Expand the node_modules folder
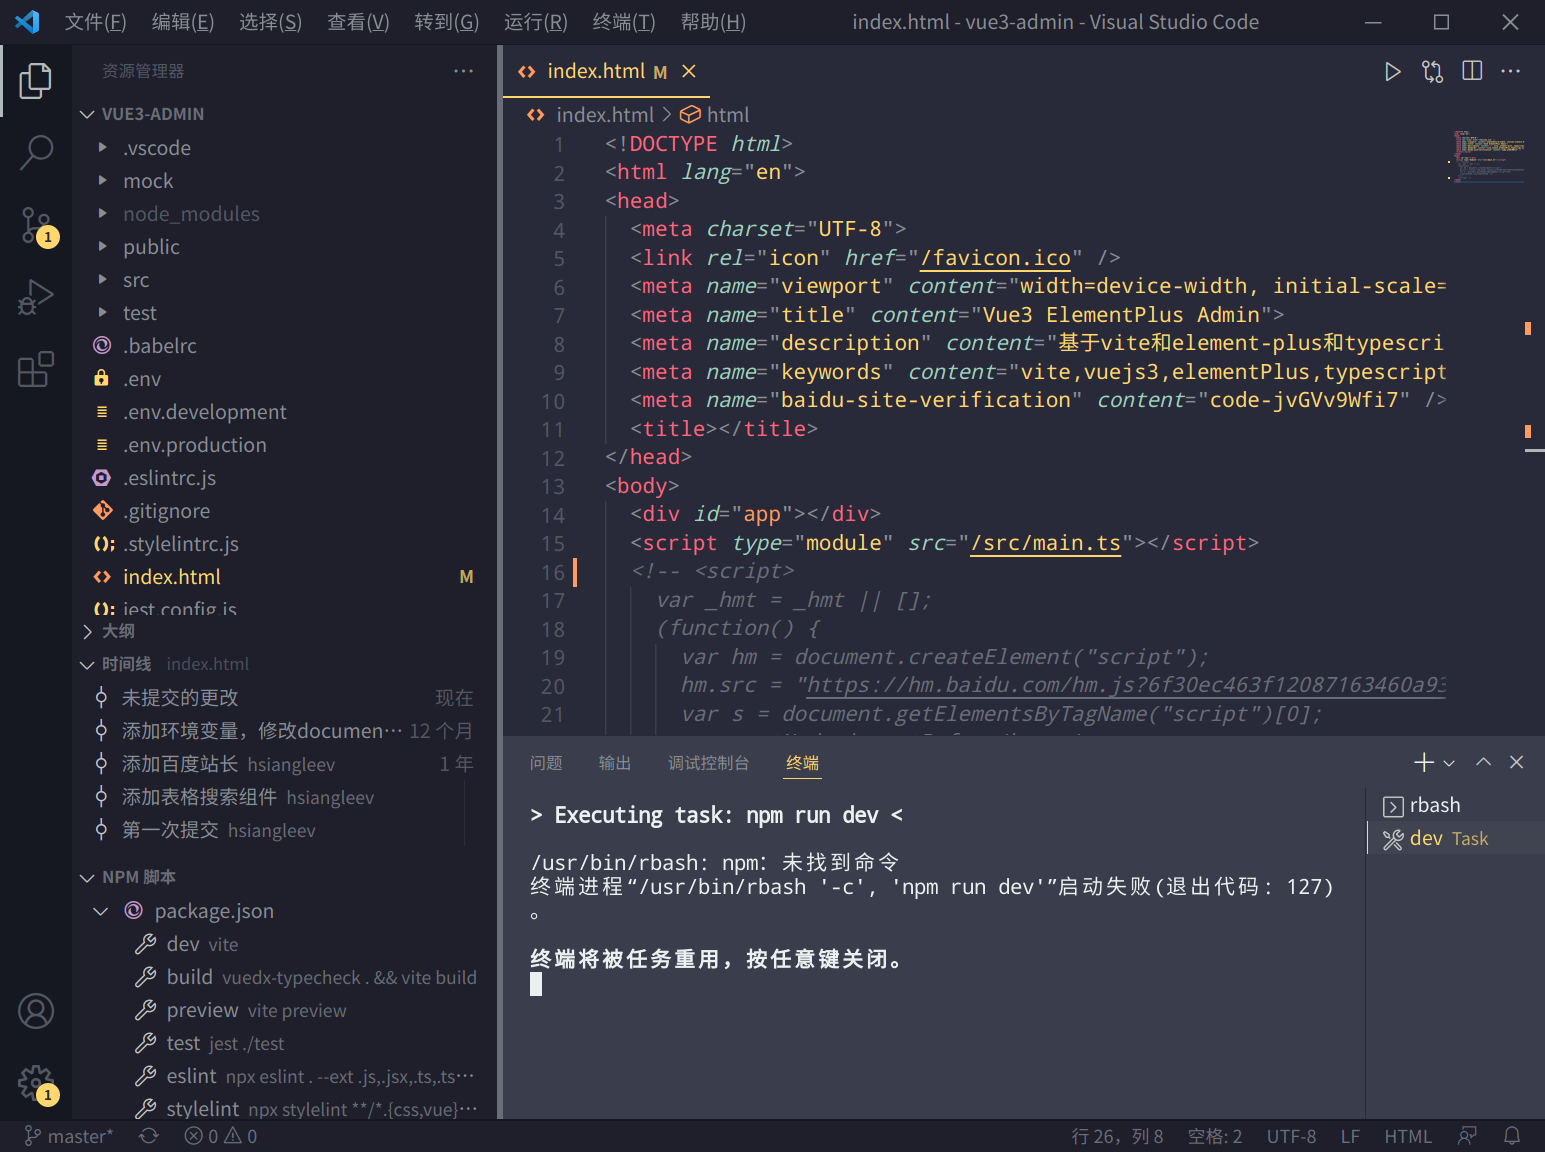The image size is (1545, 1152). (286, 214)
